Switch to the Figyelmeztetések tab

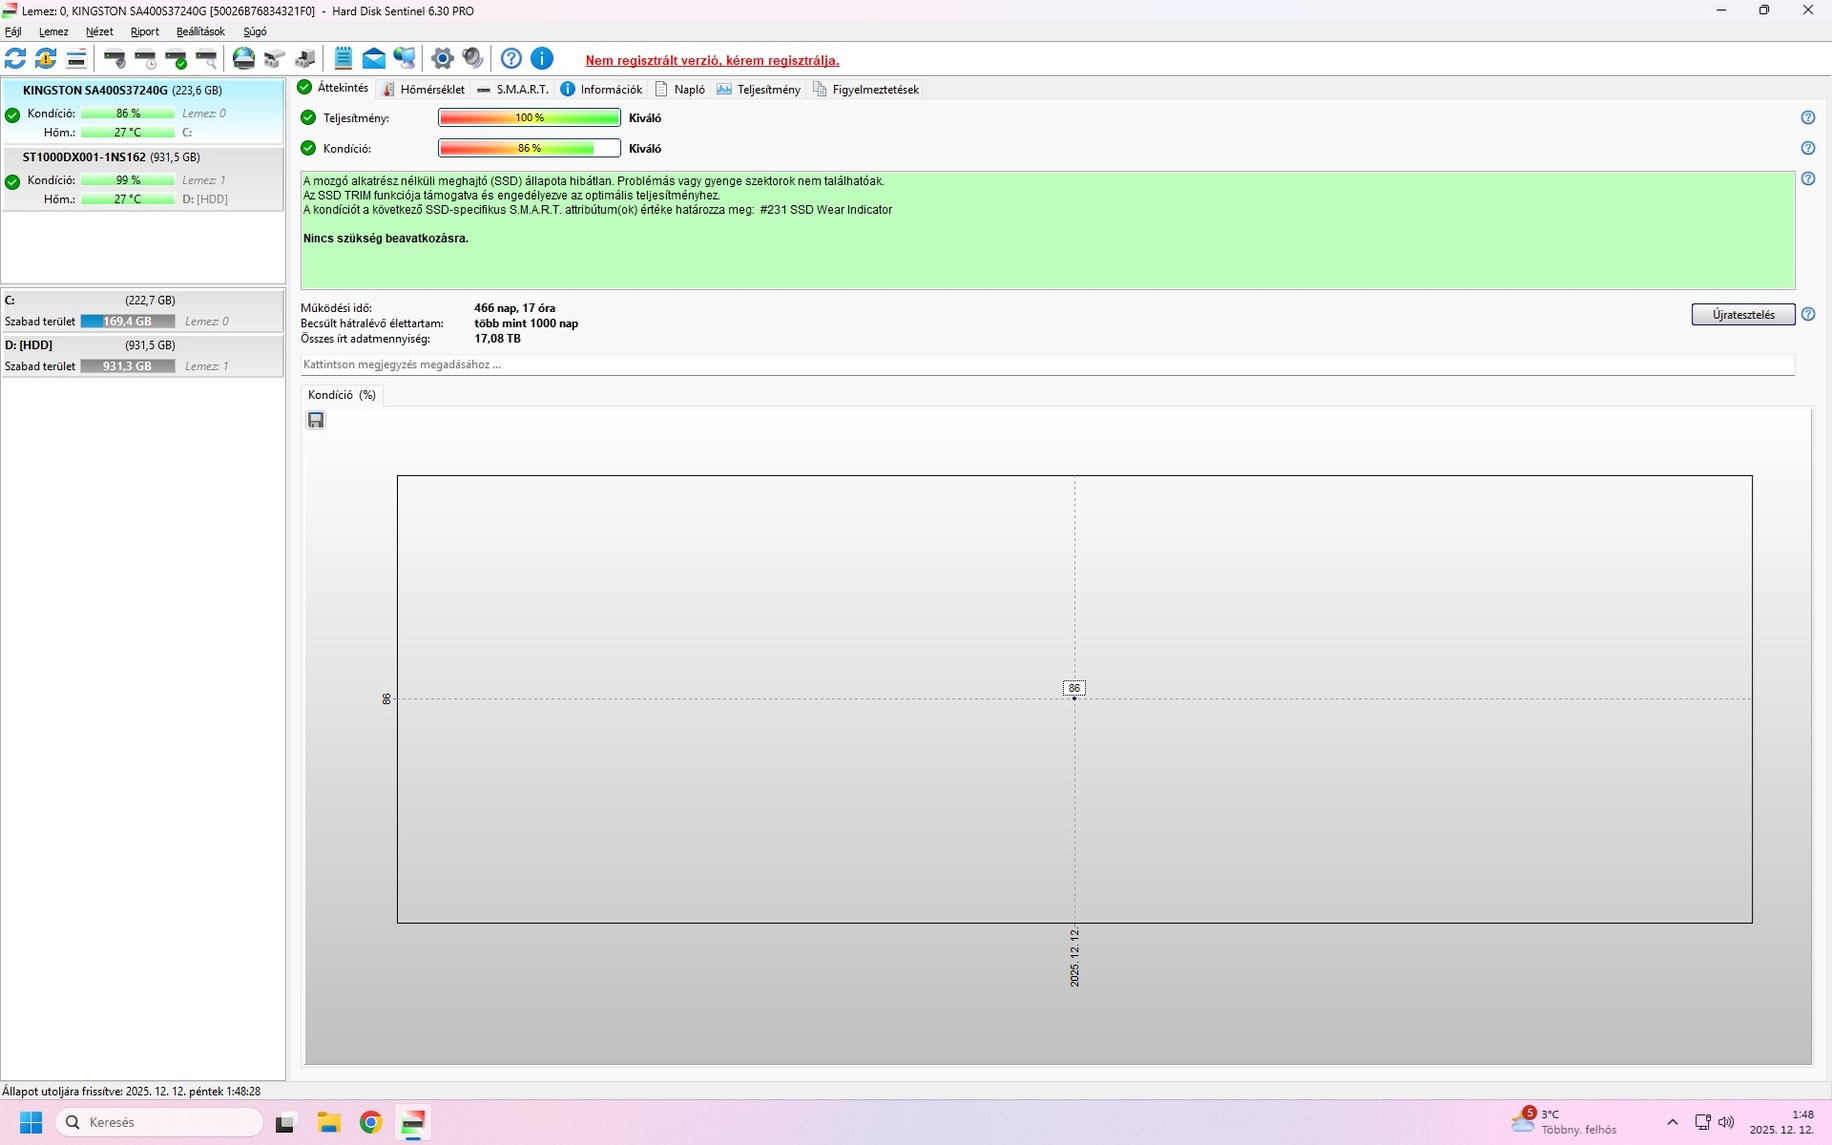click(x=866, y=89)
